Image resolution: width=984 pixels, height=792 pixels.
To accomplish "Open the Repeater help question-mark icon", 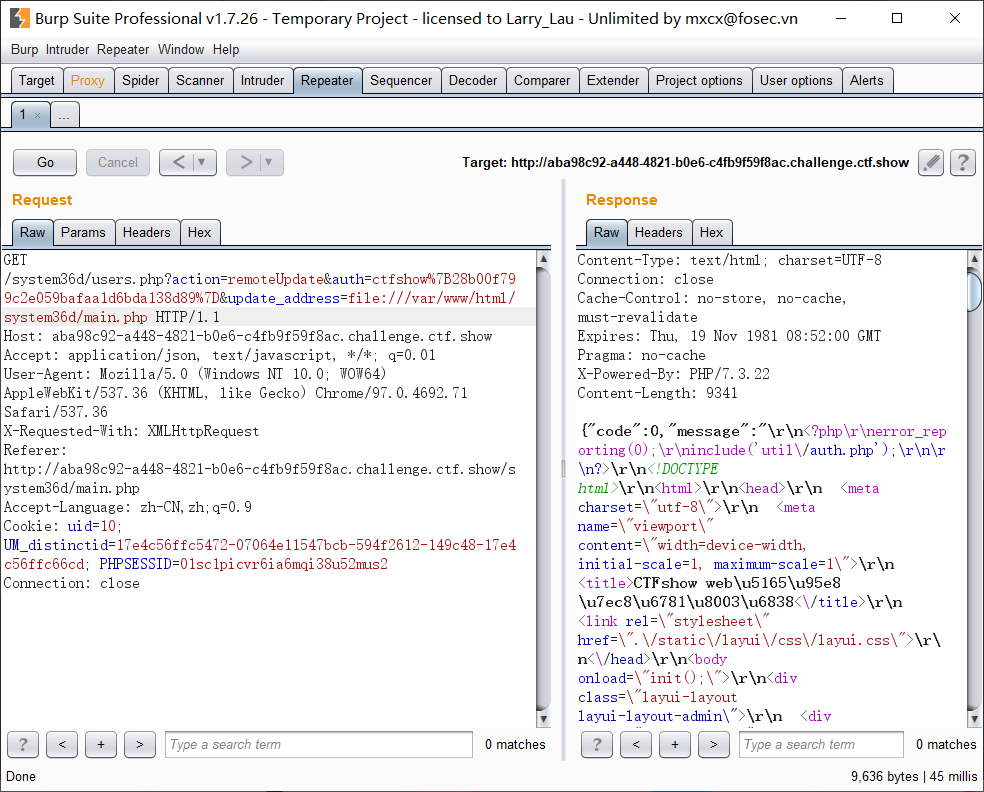I will 963,163.
